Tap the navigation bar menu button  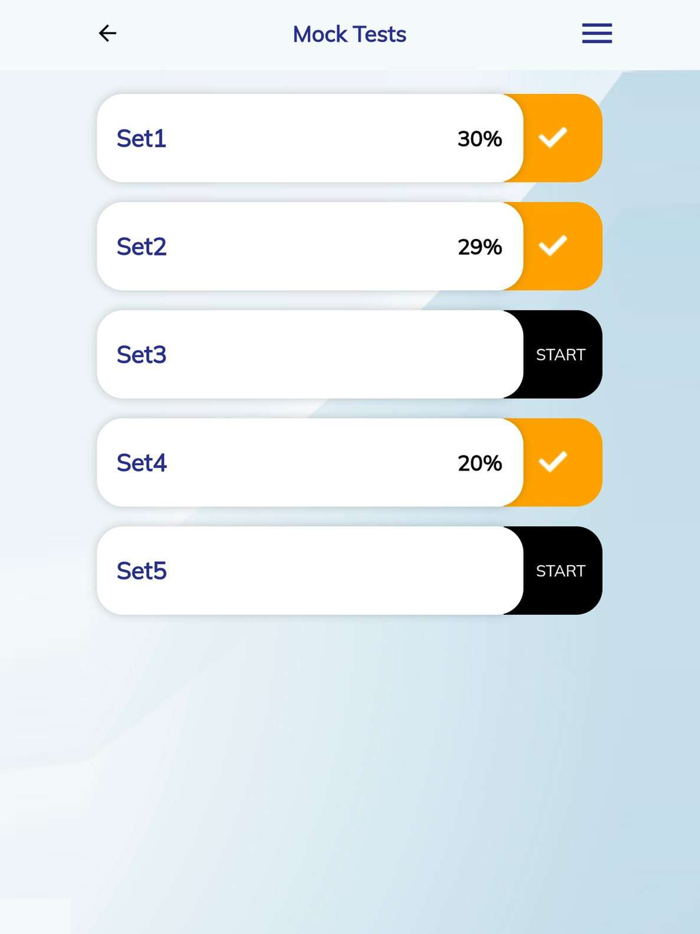point(596,33)
